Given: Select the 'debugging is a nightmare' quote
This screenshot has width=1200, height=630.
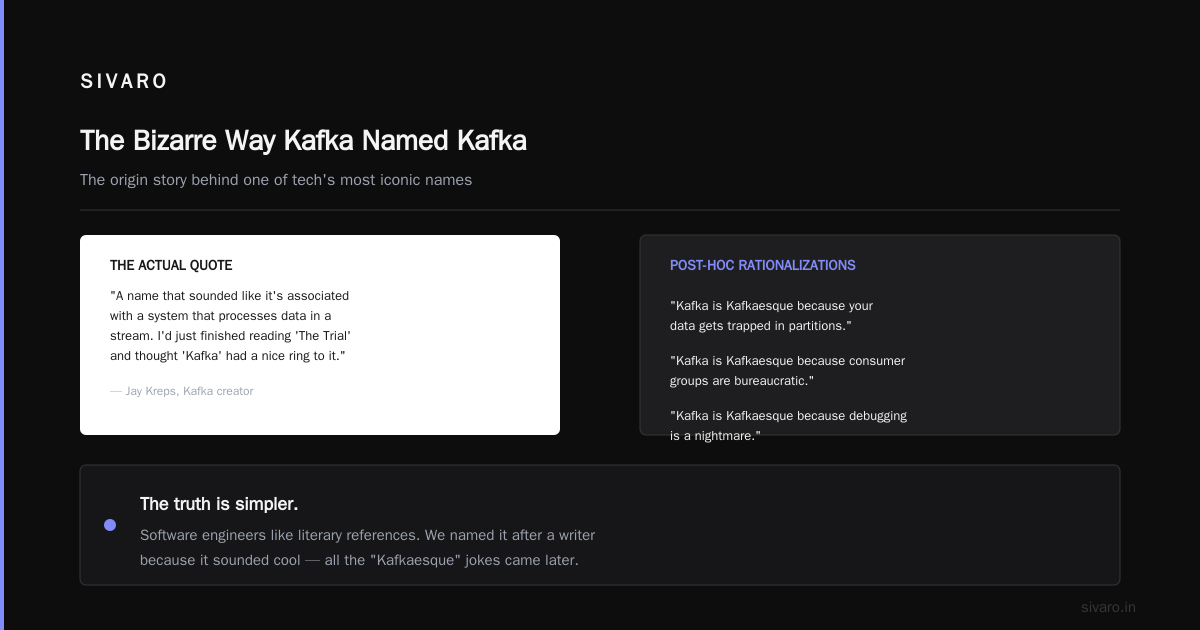Looking at the screenshot, I should pyautogui.click(x=789, y=426).
